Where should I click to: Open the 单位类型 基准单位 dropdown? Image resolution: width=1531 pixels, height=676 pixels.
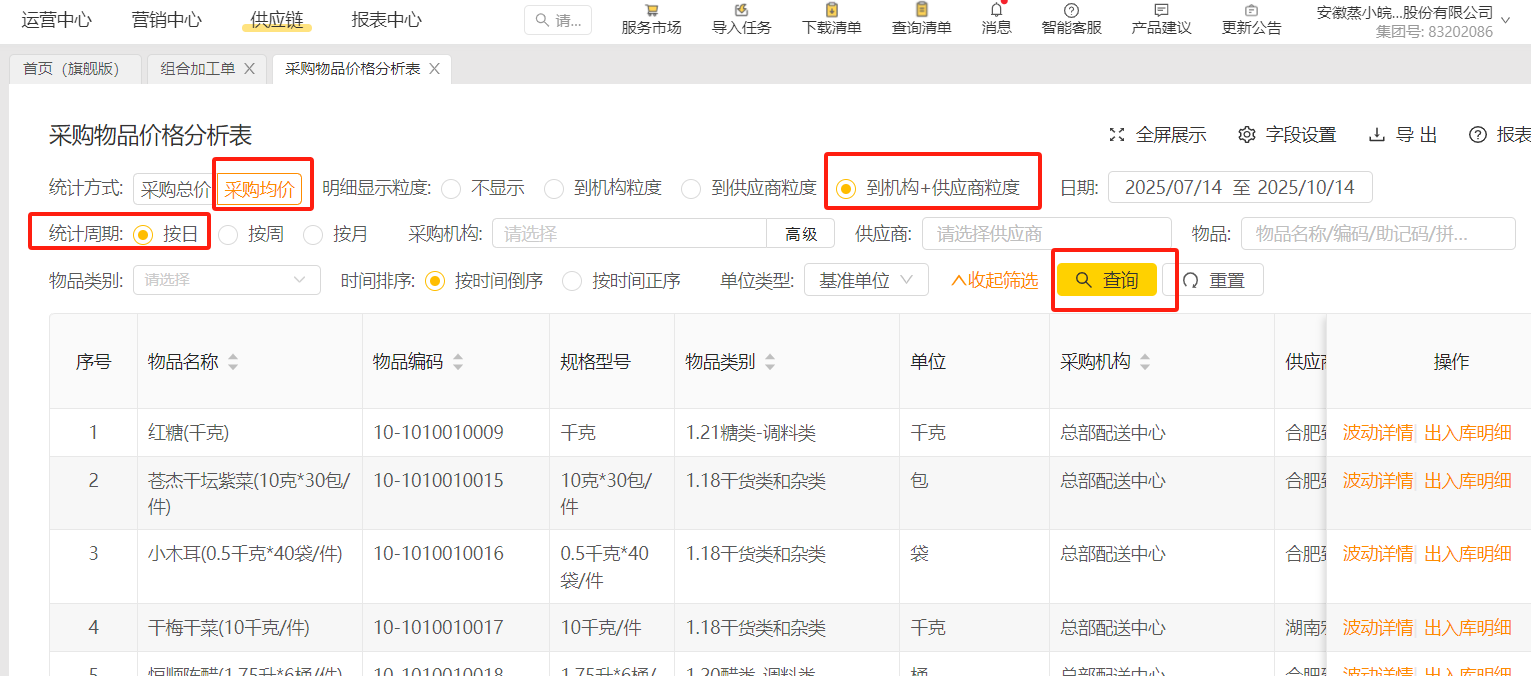coord(866,280)
